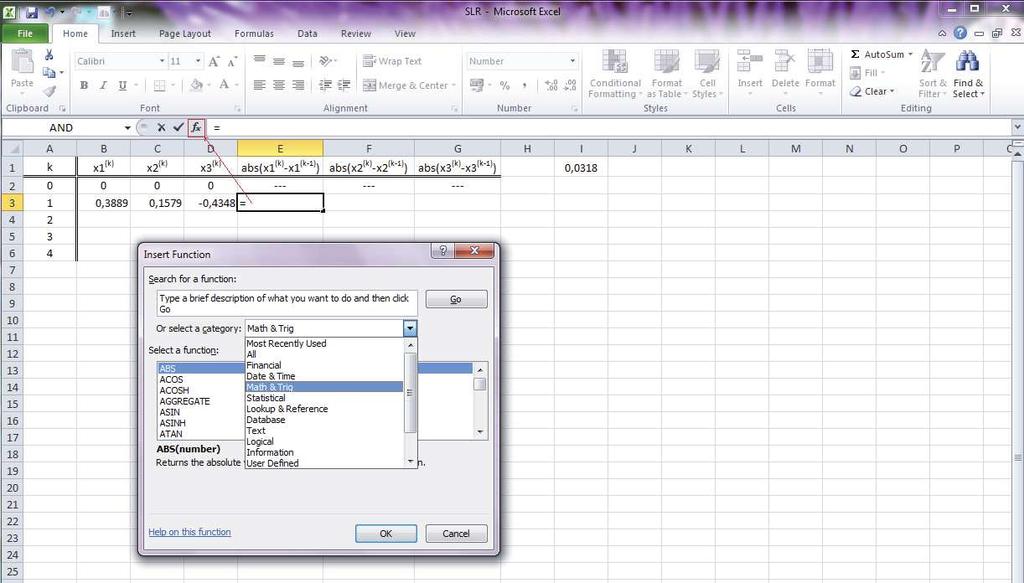The height and width of the screenshot is (583, 1024).
Task: Open Find & Select
Action: [968, 74]
